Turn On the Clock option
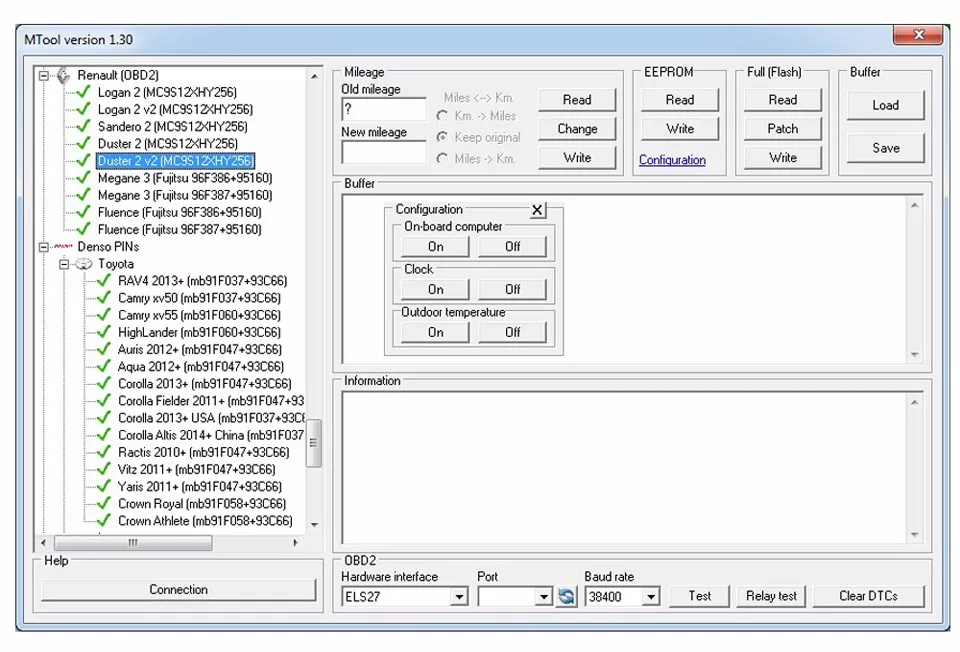Image resolution: width=960 pixels, height=652 pixels. point(435,289)
